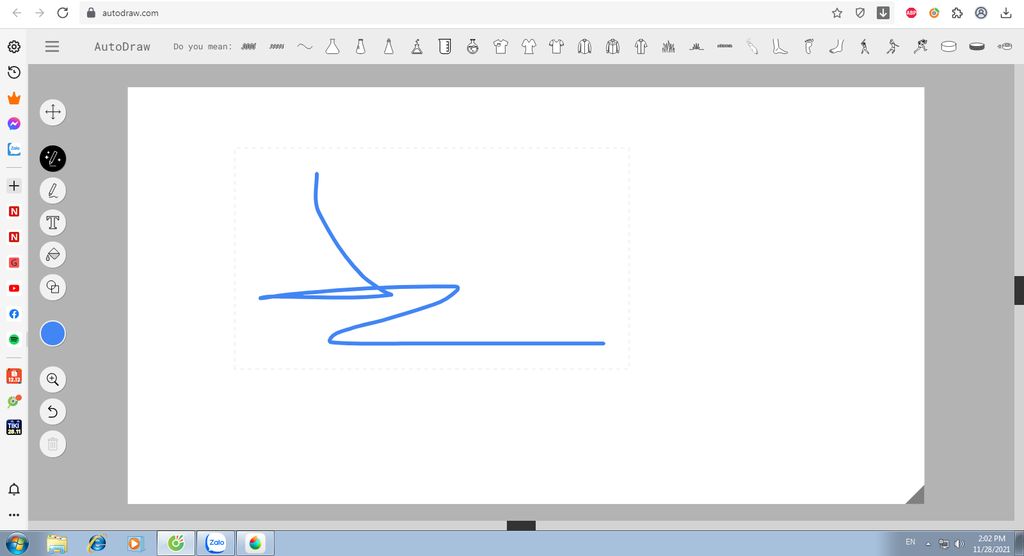Screen dimensions: 1024x556
Task: Open Facebook from the sidebar
Action: tap(14, 314)
